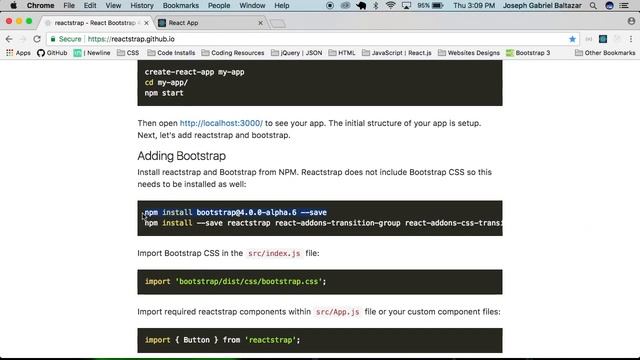The height and width of the screenshot is (360, 640).
Task: Open the jQuery | JSON bookmarks folder
Action: click(x=296, y=53)
